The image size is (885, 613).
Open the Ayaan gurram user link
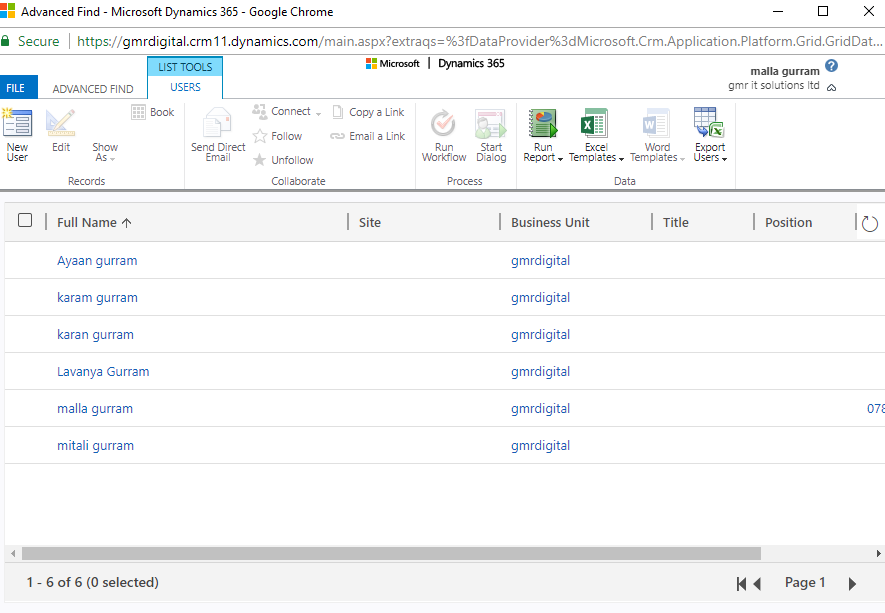(x=97, y=261)
